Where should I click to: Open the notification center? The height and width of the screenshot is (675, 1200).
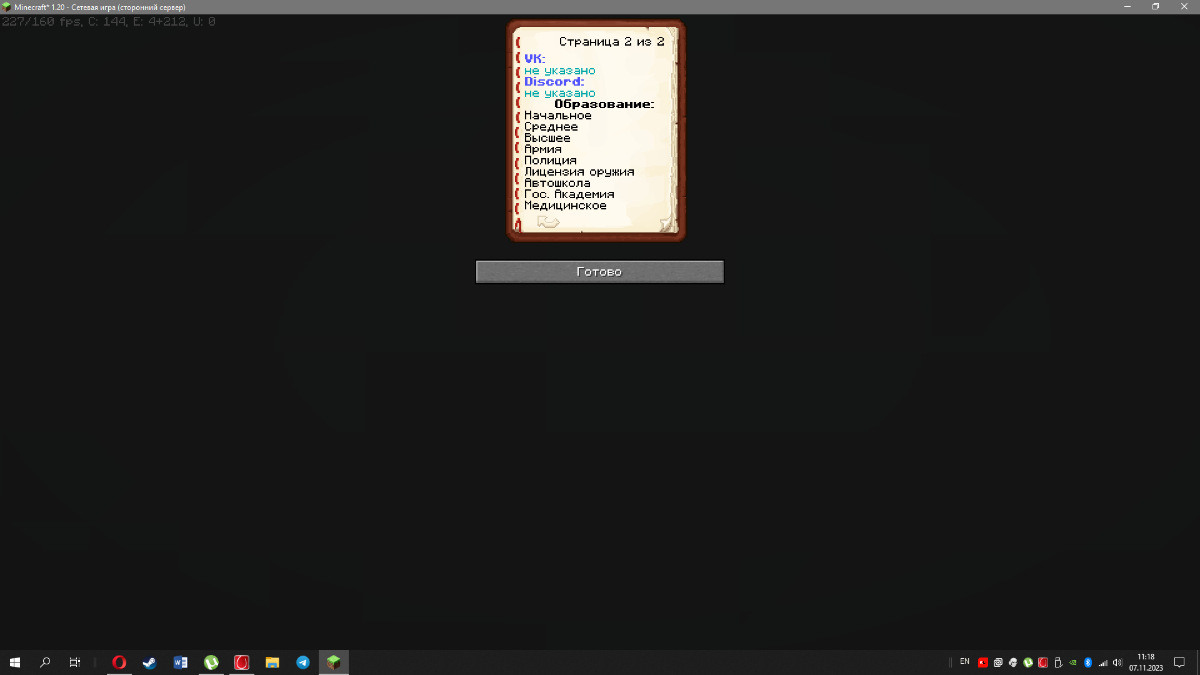coord(1179,662)
